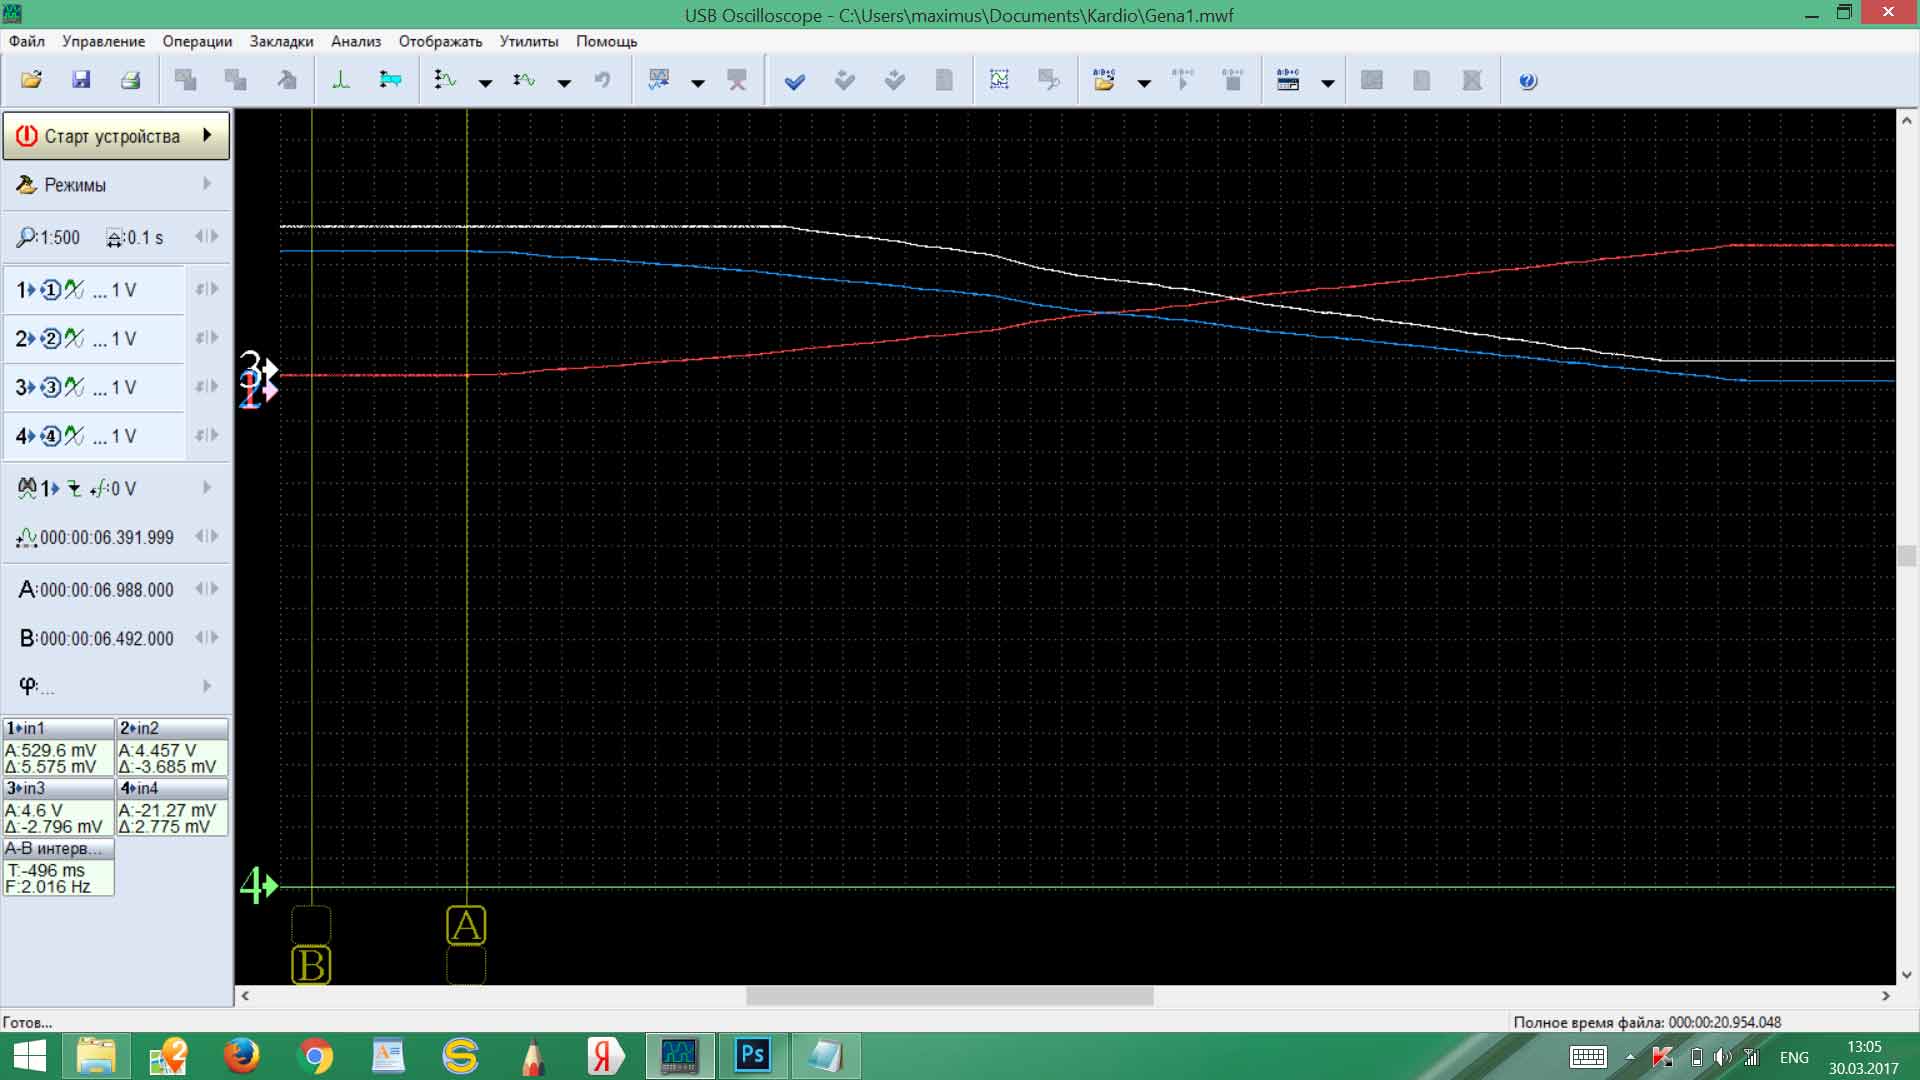Toggle channel 3 waveform enable icon
The image size is (1920, 1080).
click(x=75, y=387)
